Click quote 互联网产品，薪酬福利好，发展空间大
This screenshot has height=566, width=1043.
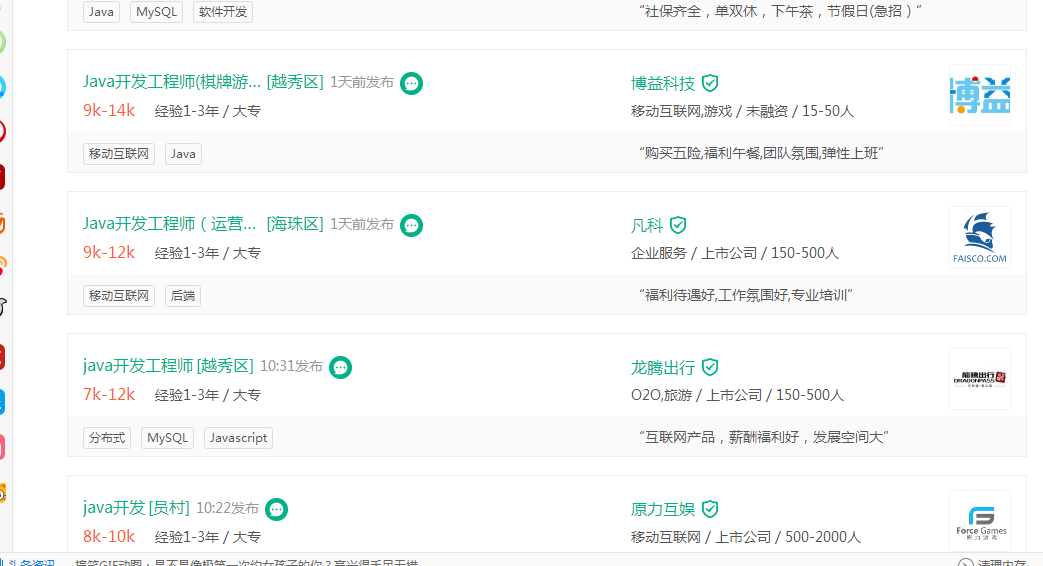(764, 438)
